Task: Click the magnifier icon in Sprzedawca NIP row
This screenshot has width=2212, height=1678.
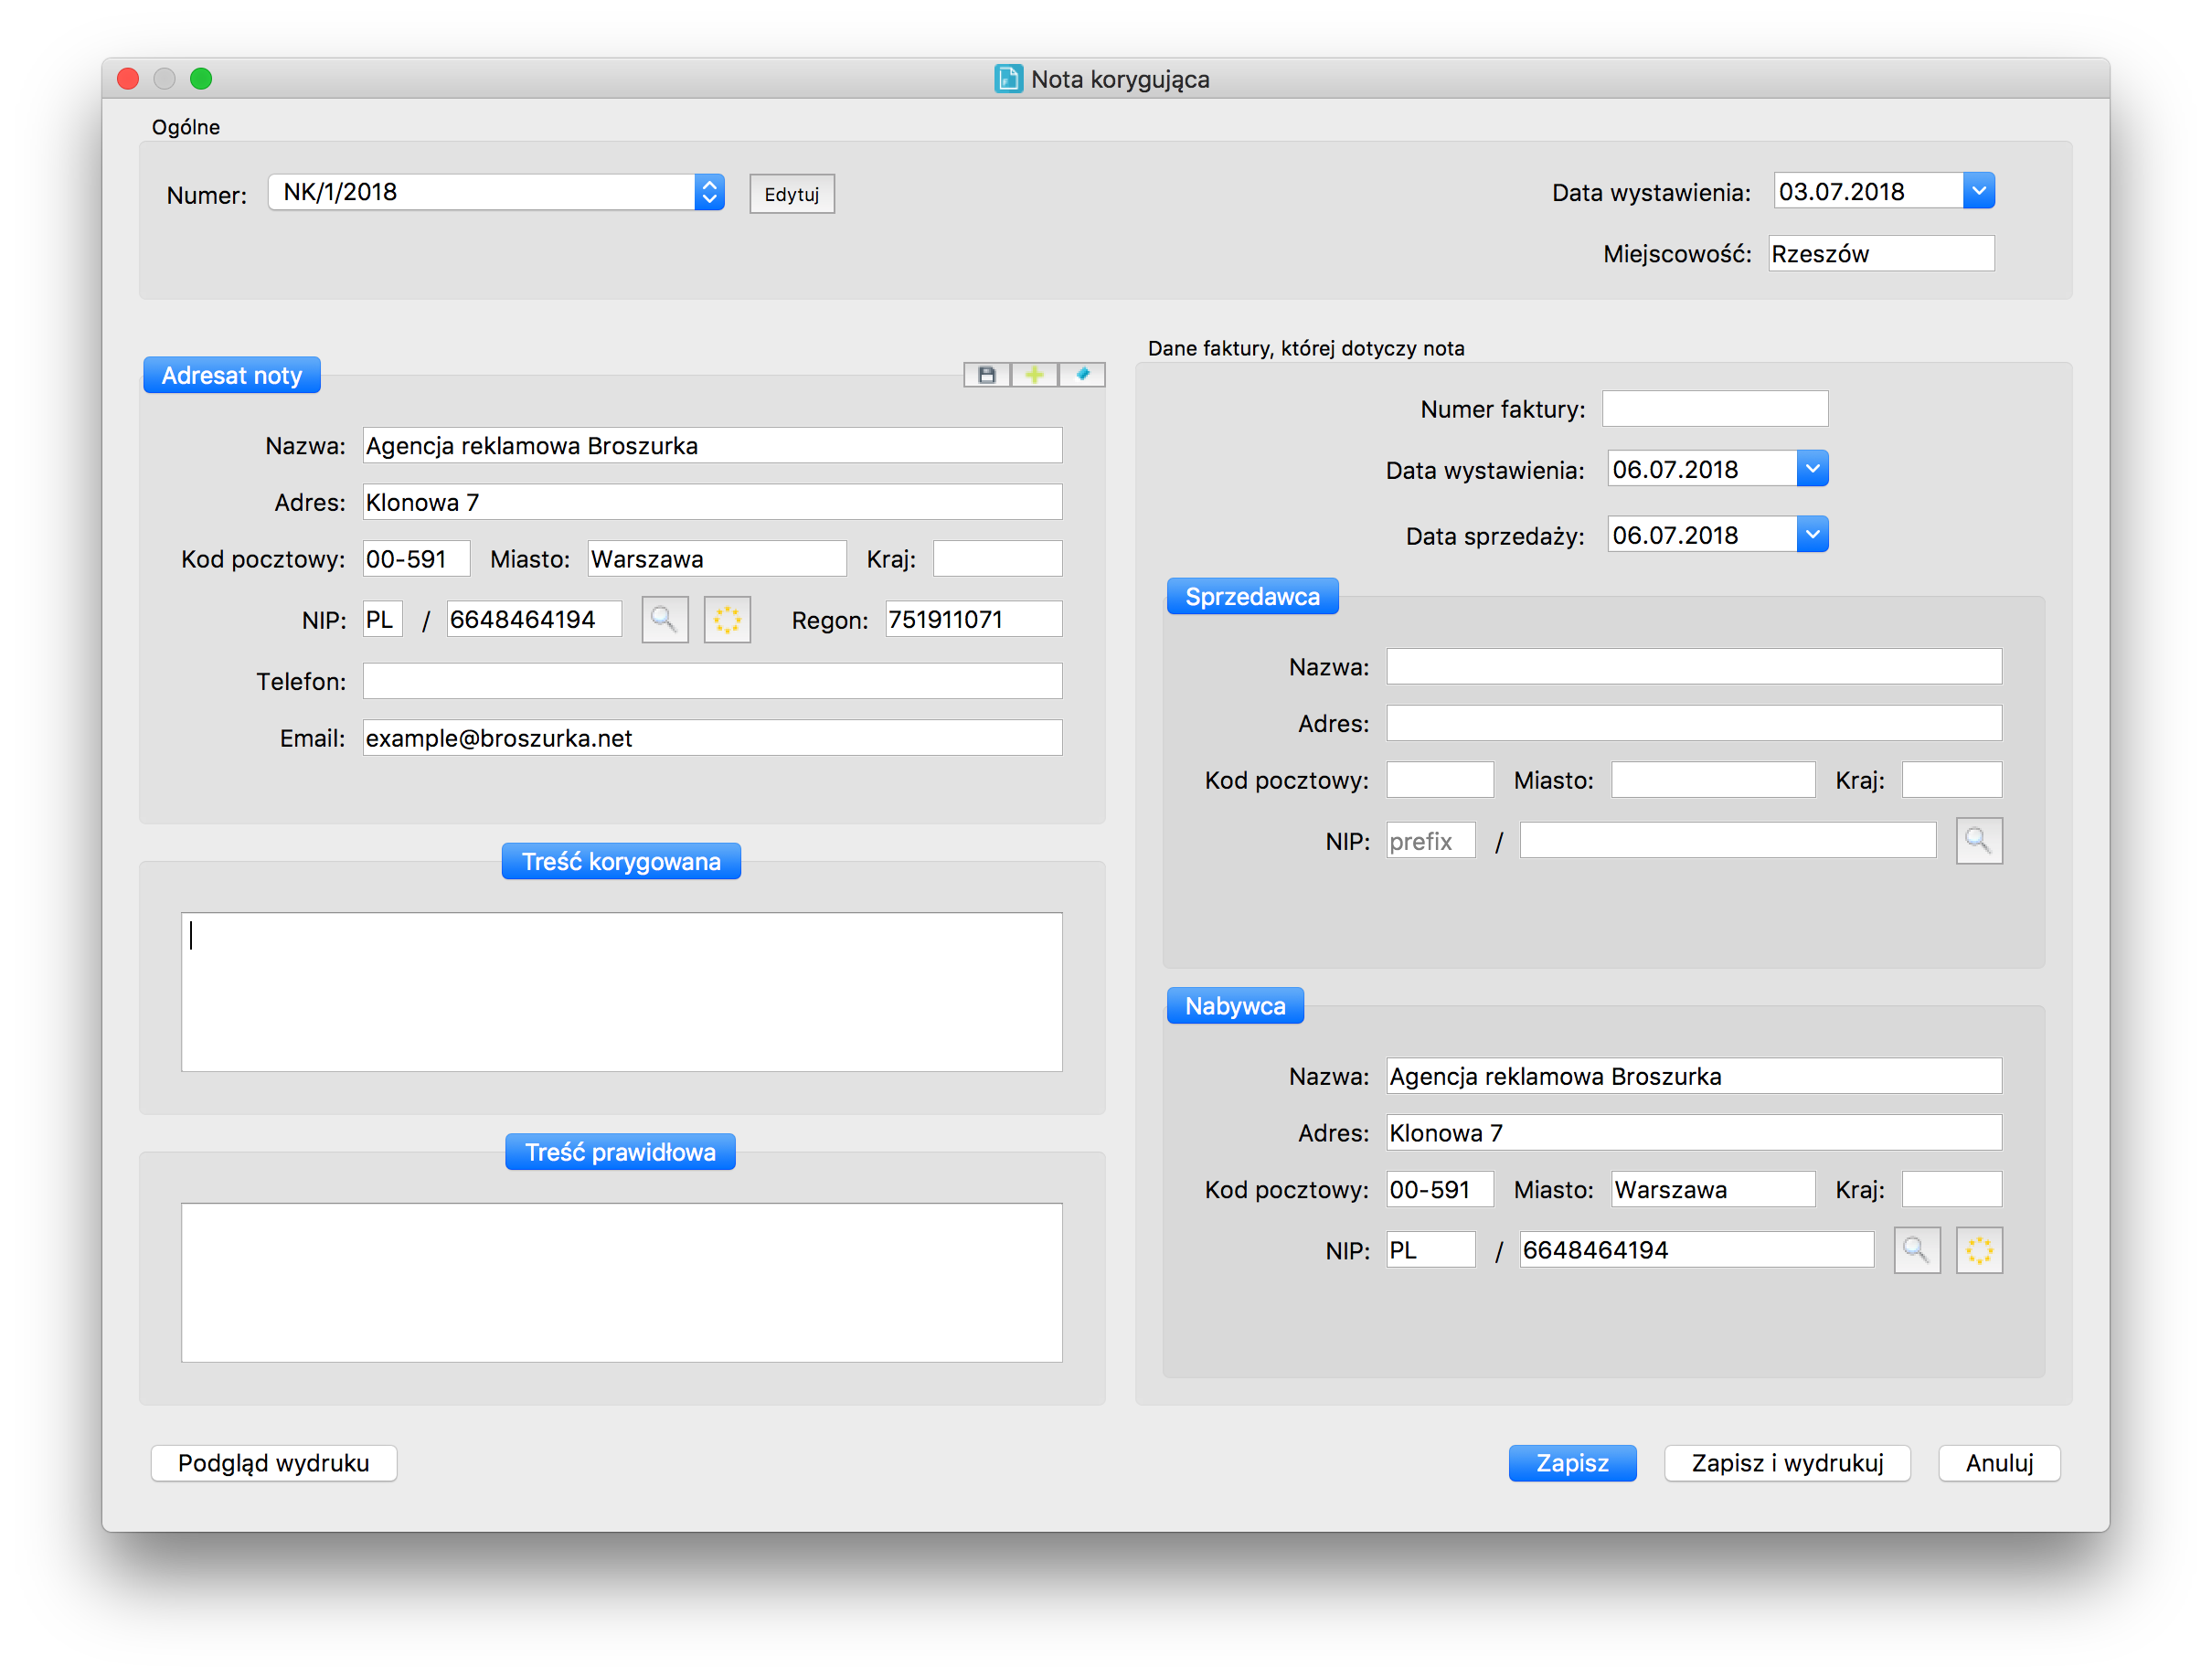Action: click(x=1978, y=841)
